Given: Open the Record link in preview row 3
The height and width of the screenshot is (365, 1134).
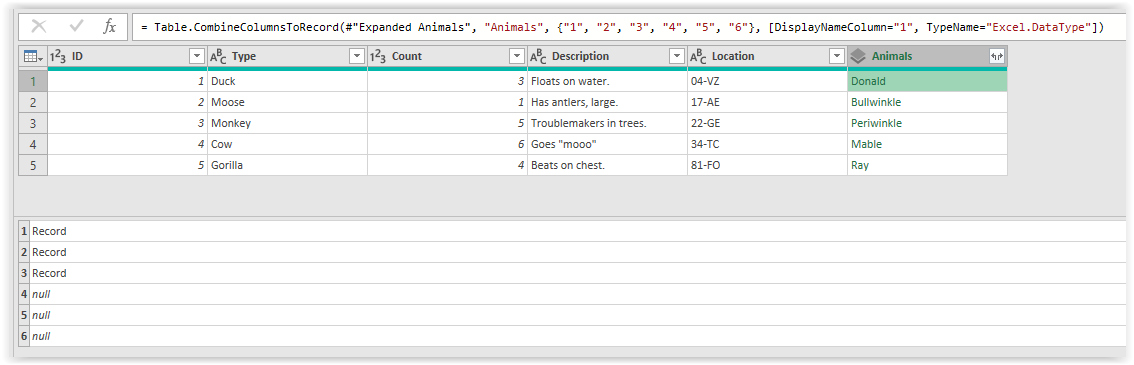Looking at the screenshot, I should click(x=49, y=273).
